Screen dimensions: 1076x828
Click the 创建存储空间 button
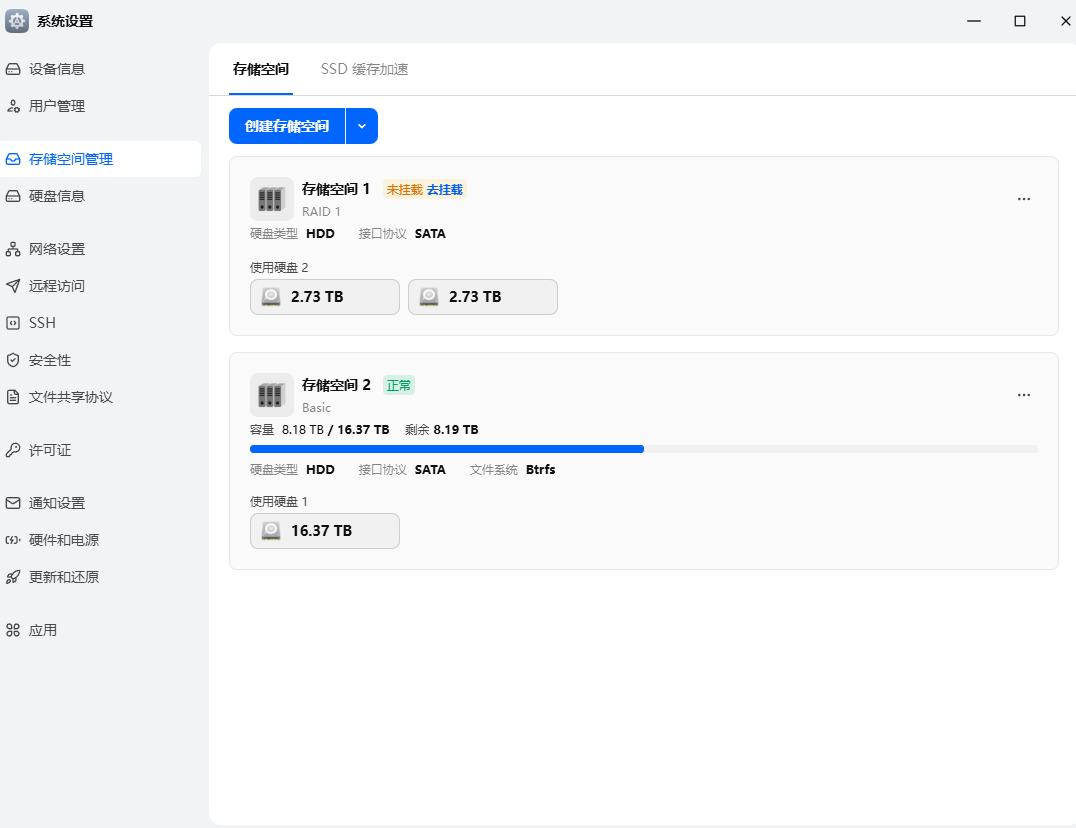point(287,126)
